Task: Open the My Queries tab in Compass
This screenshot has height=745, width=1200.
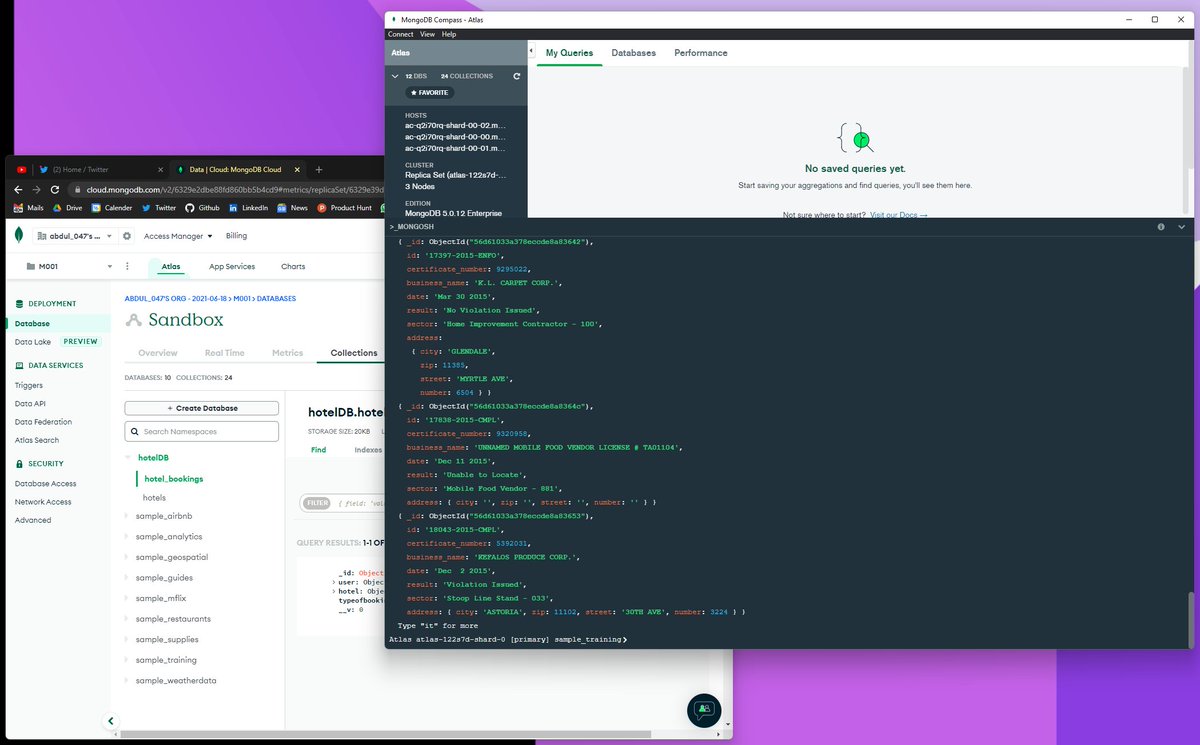Action: [569, 53]
